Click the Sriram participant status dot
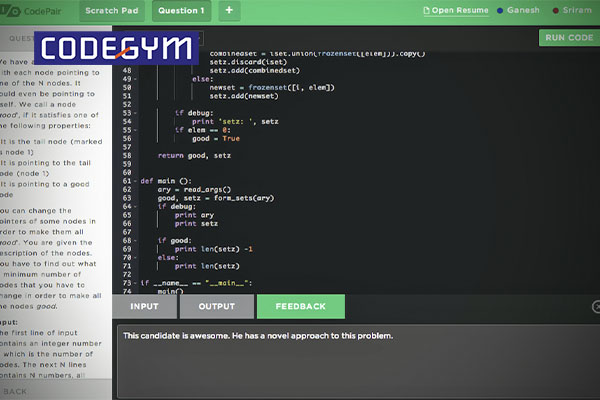Screen dimensions: 600x400 554,11
